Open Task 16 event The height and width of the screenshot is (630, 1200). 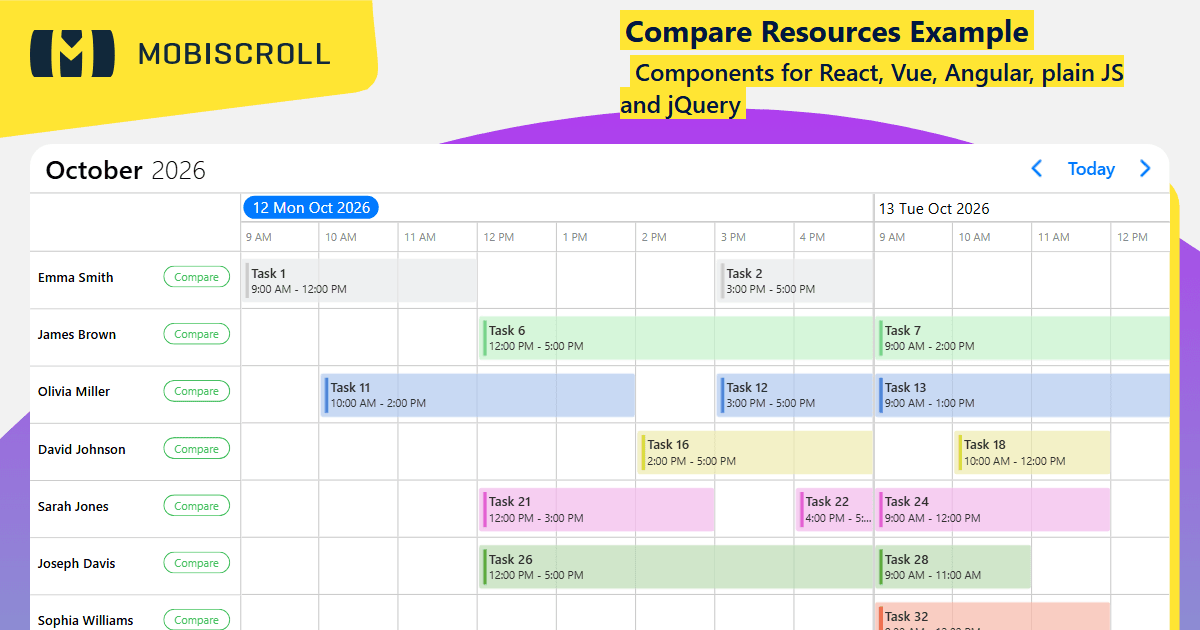756,452
